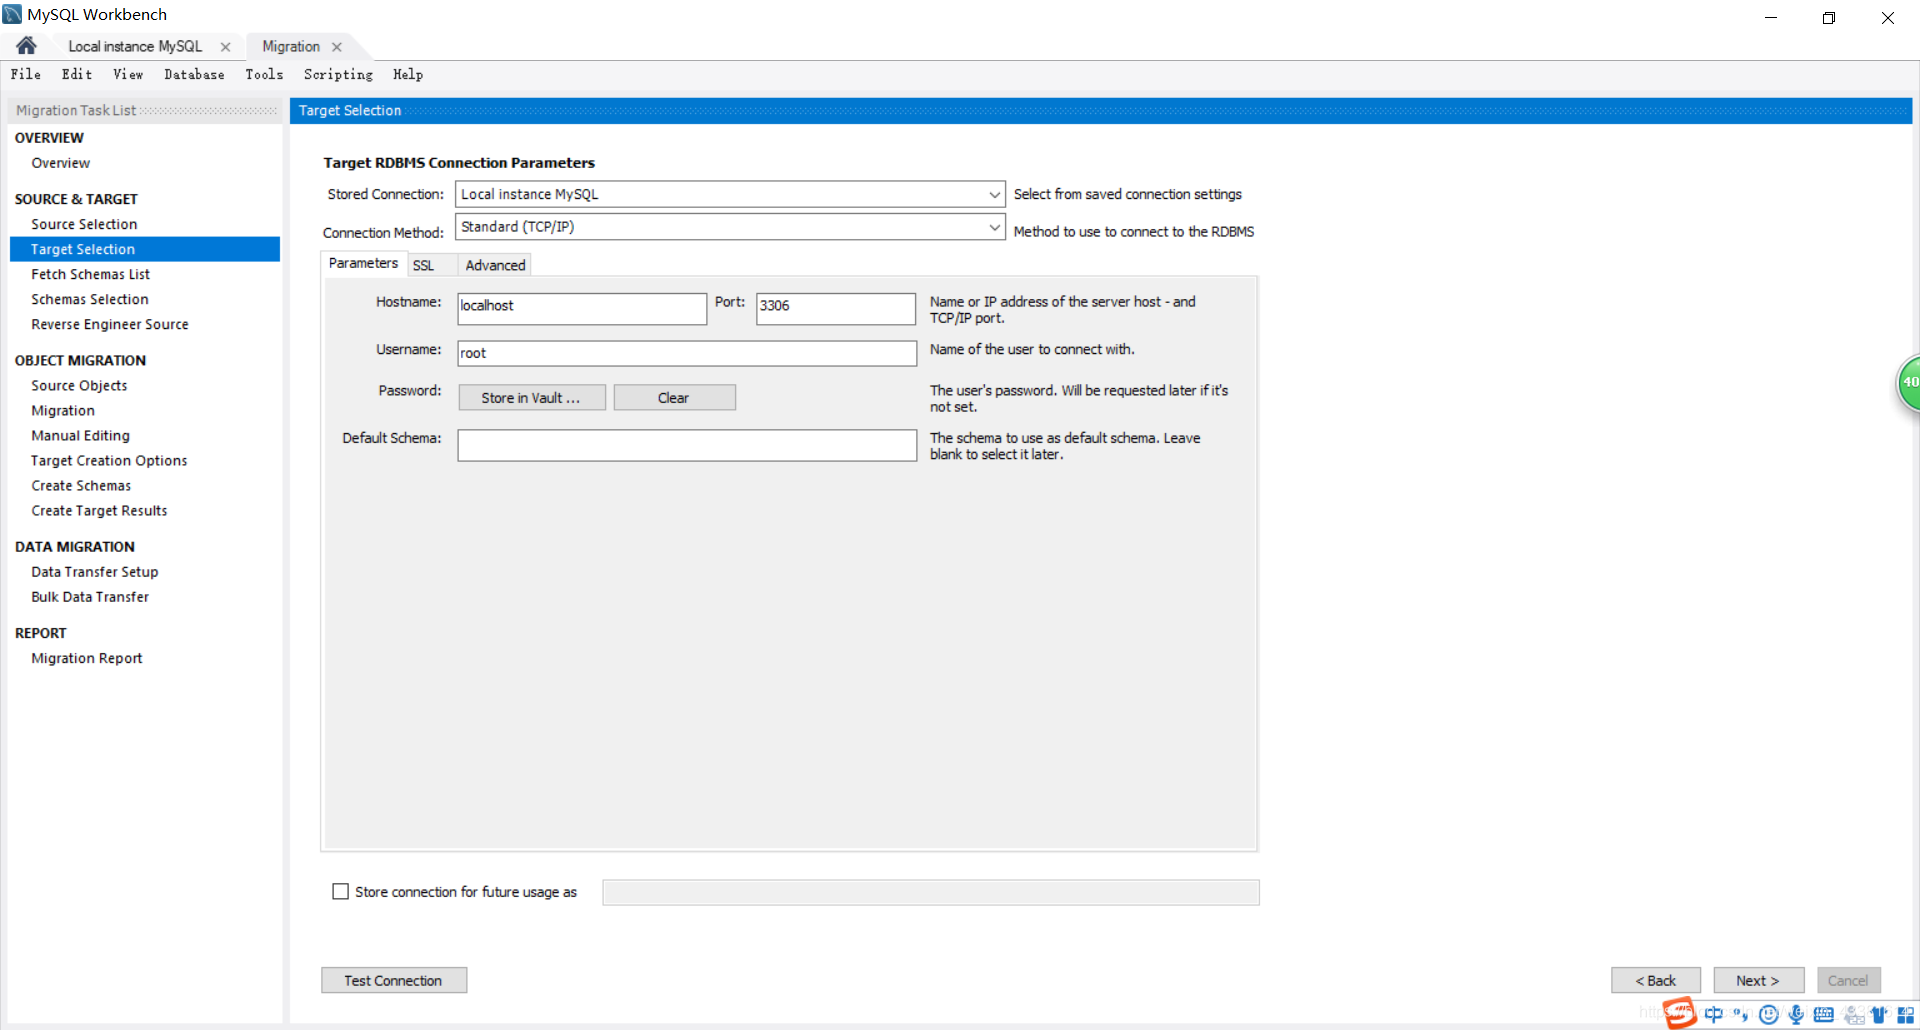Expand the Stored Connection dropdown
The height and width of the screenshot is (1030, 1920).
(994, 194)
